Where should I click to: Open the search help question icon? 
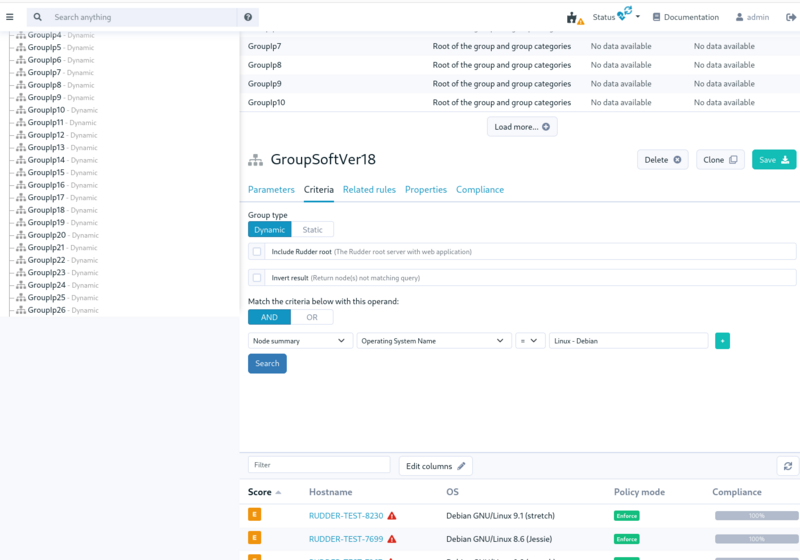248,17
